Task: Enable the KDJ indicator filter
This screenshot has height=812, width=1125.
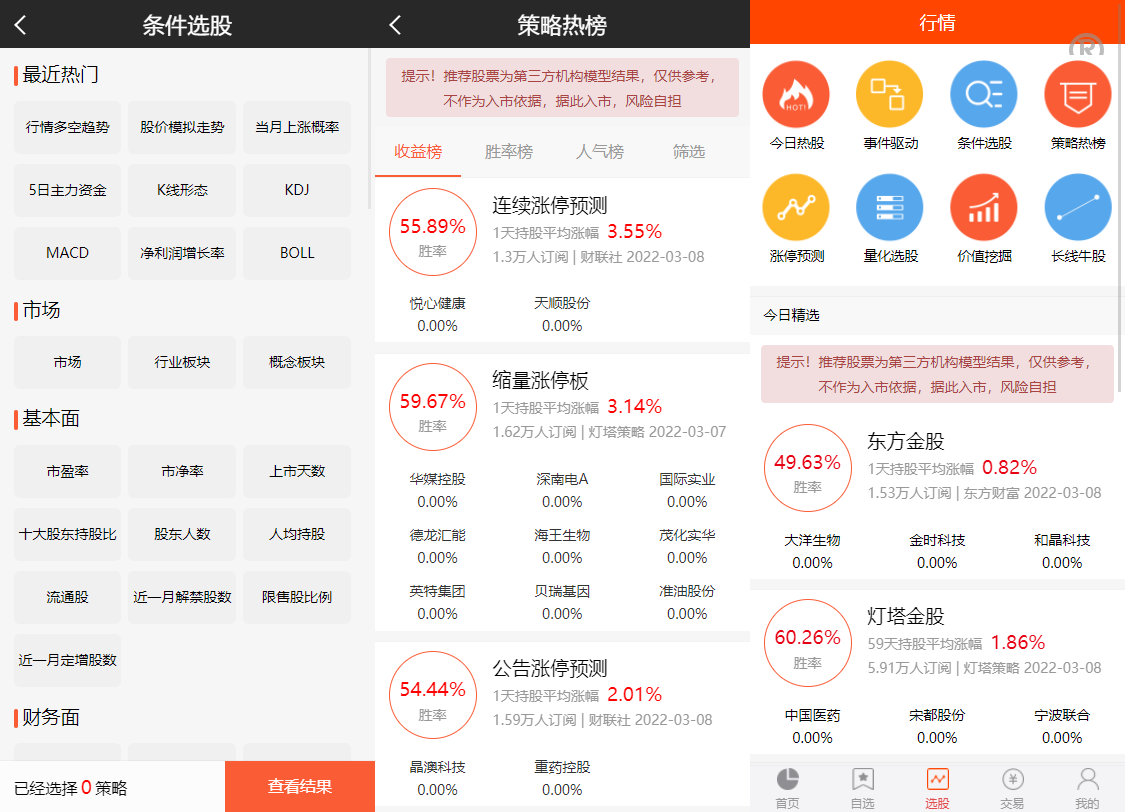Action: point(296,190)
